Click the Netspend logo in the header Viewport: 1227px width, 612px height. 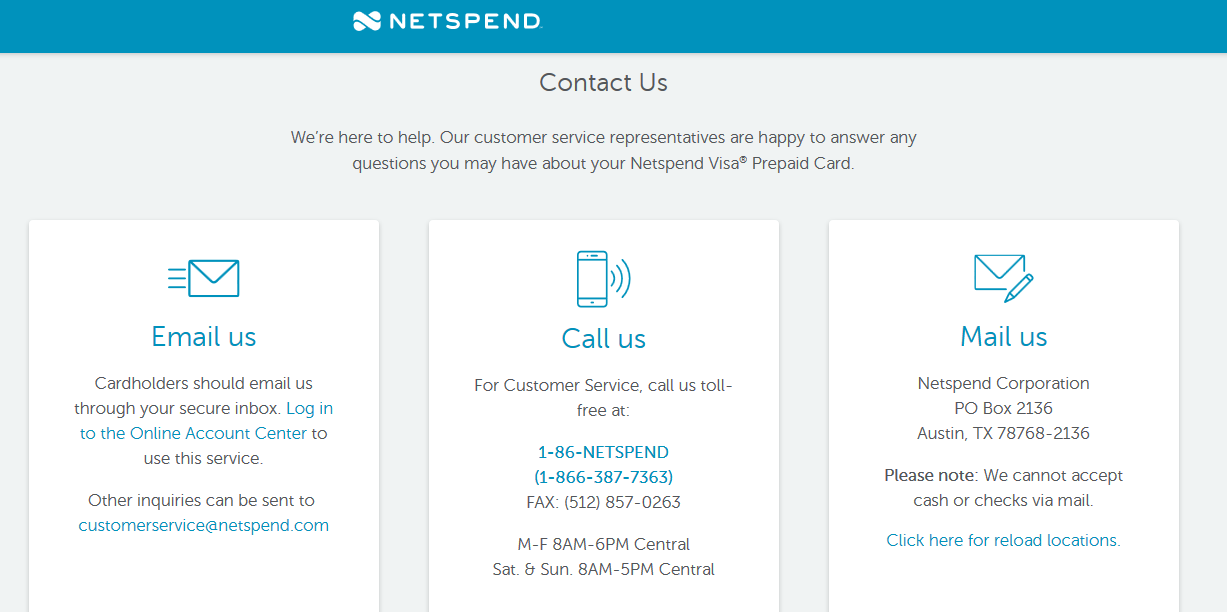(447, 21)
